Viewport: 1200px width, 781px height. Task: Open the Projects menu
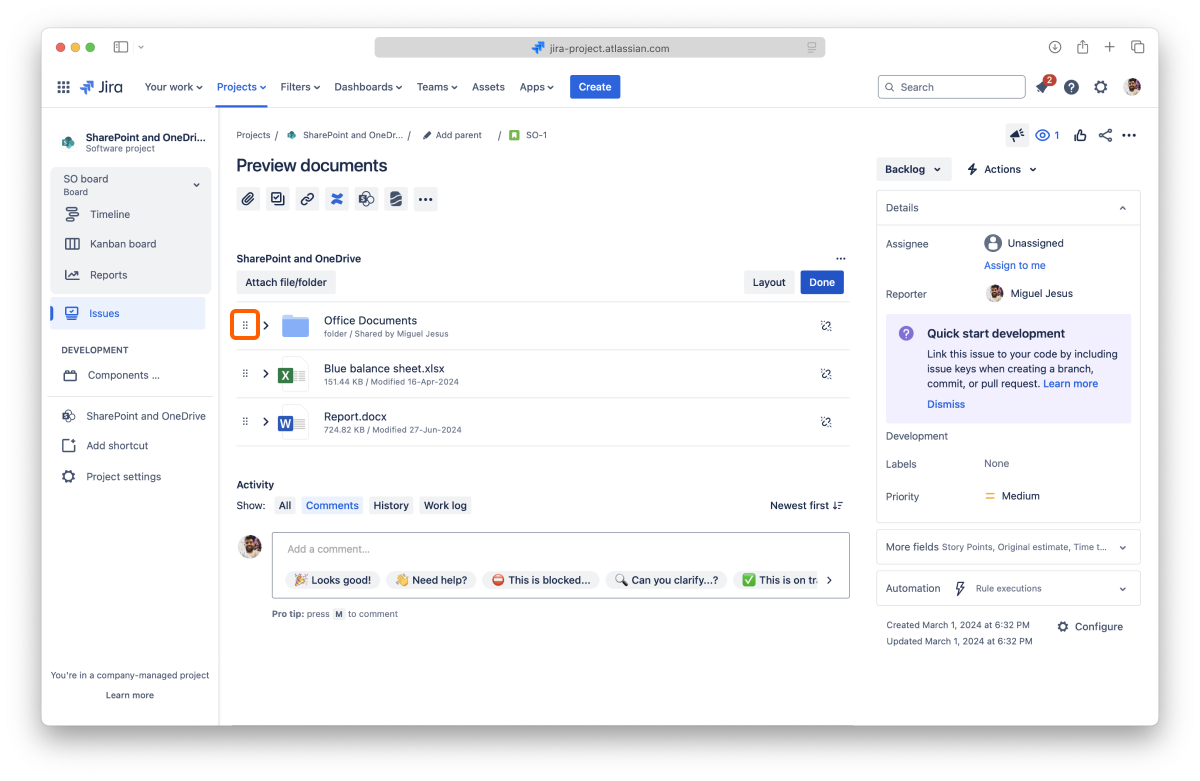click(241, 87)
